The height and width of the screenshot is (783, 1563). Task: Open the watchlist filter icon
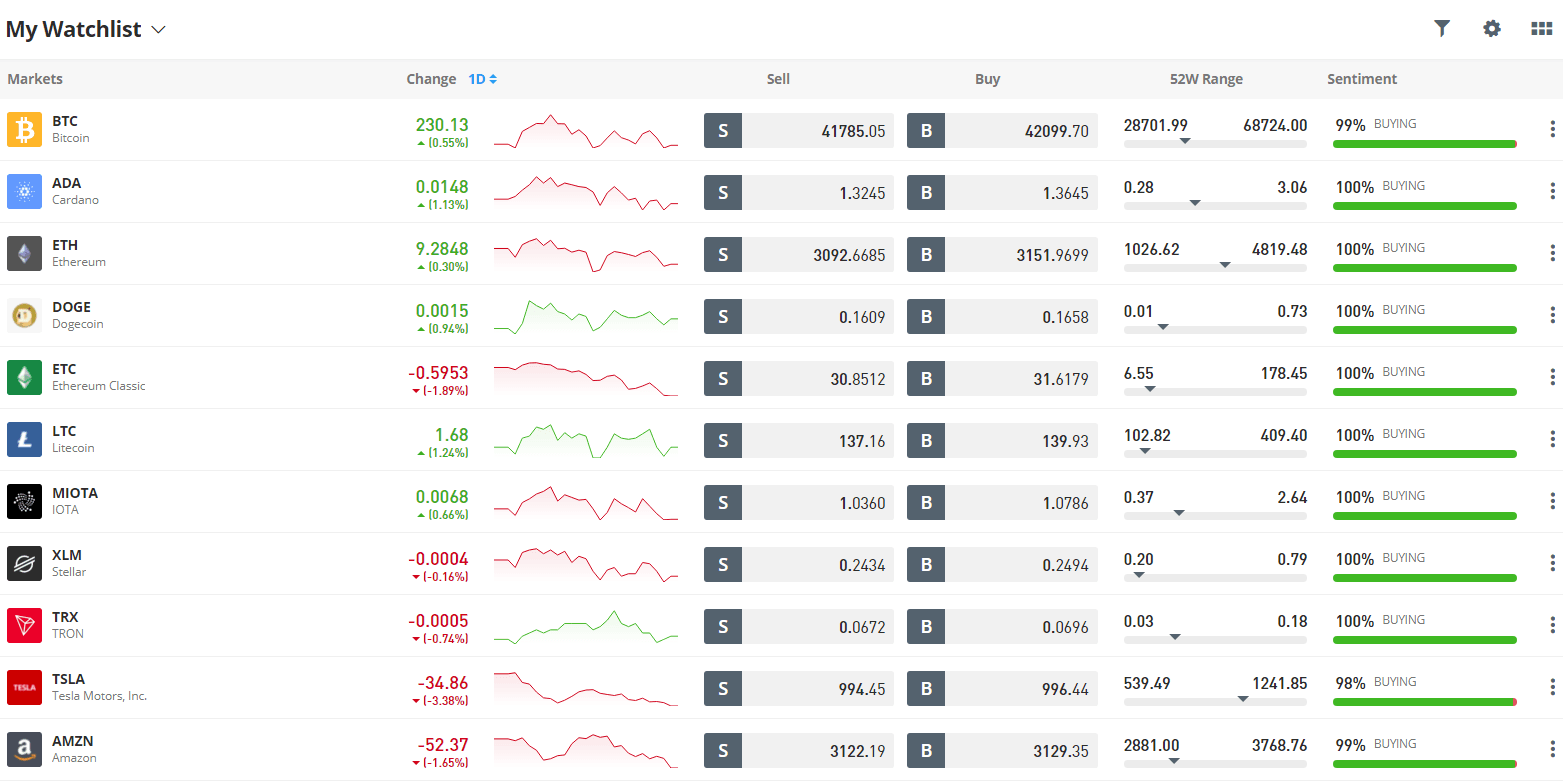click(1441, 29)
